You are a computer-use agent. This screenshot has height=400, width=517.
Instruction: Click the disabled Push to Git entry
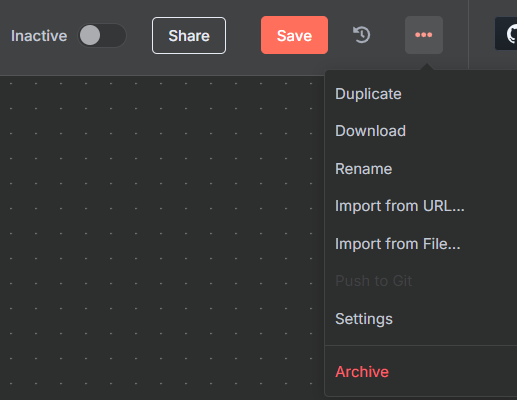tap(374, 281)
